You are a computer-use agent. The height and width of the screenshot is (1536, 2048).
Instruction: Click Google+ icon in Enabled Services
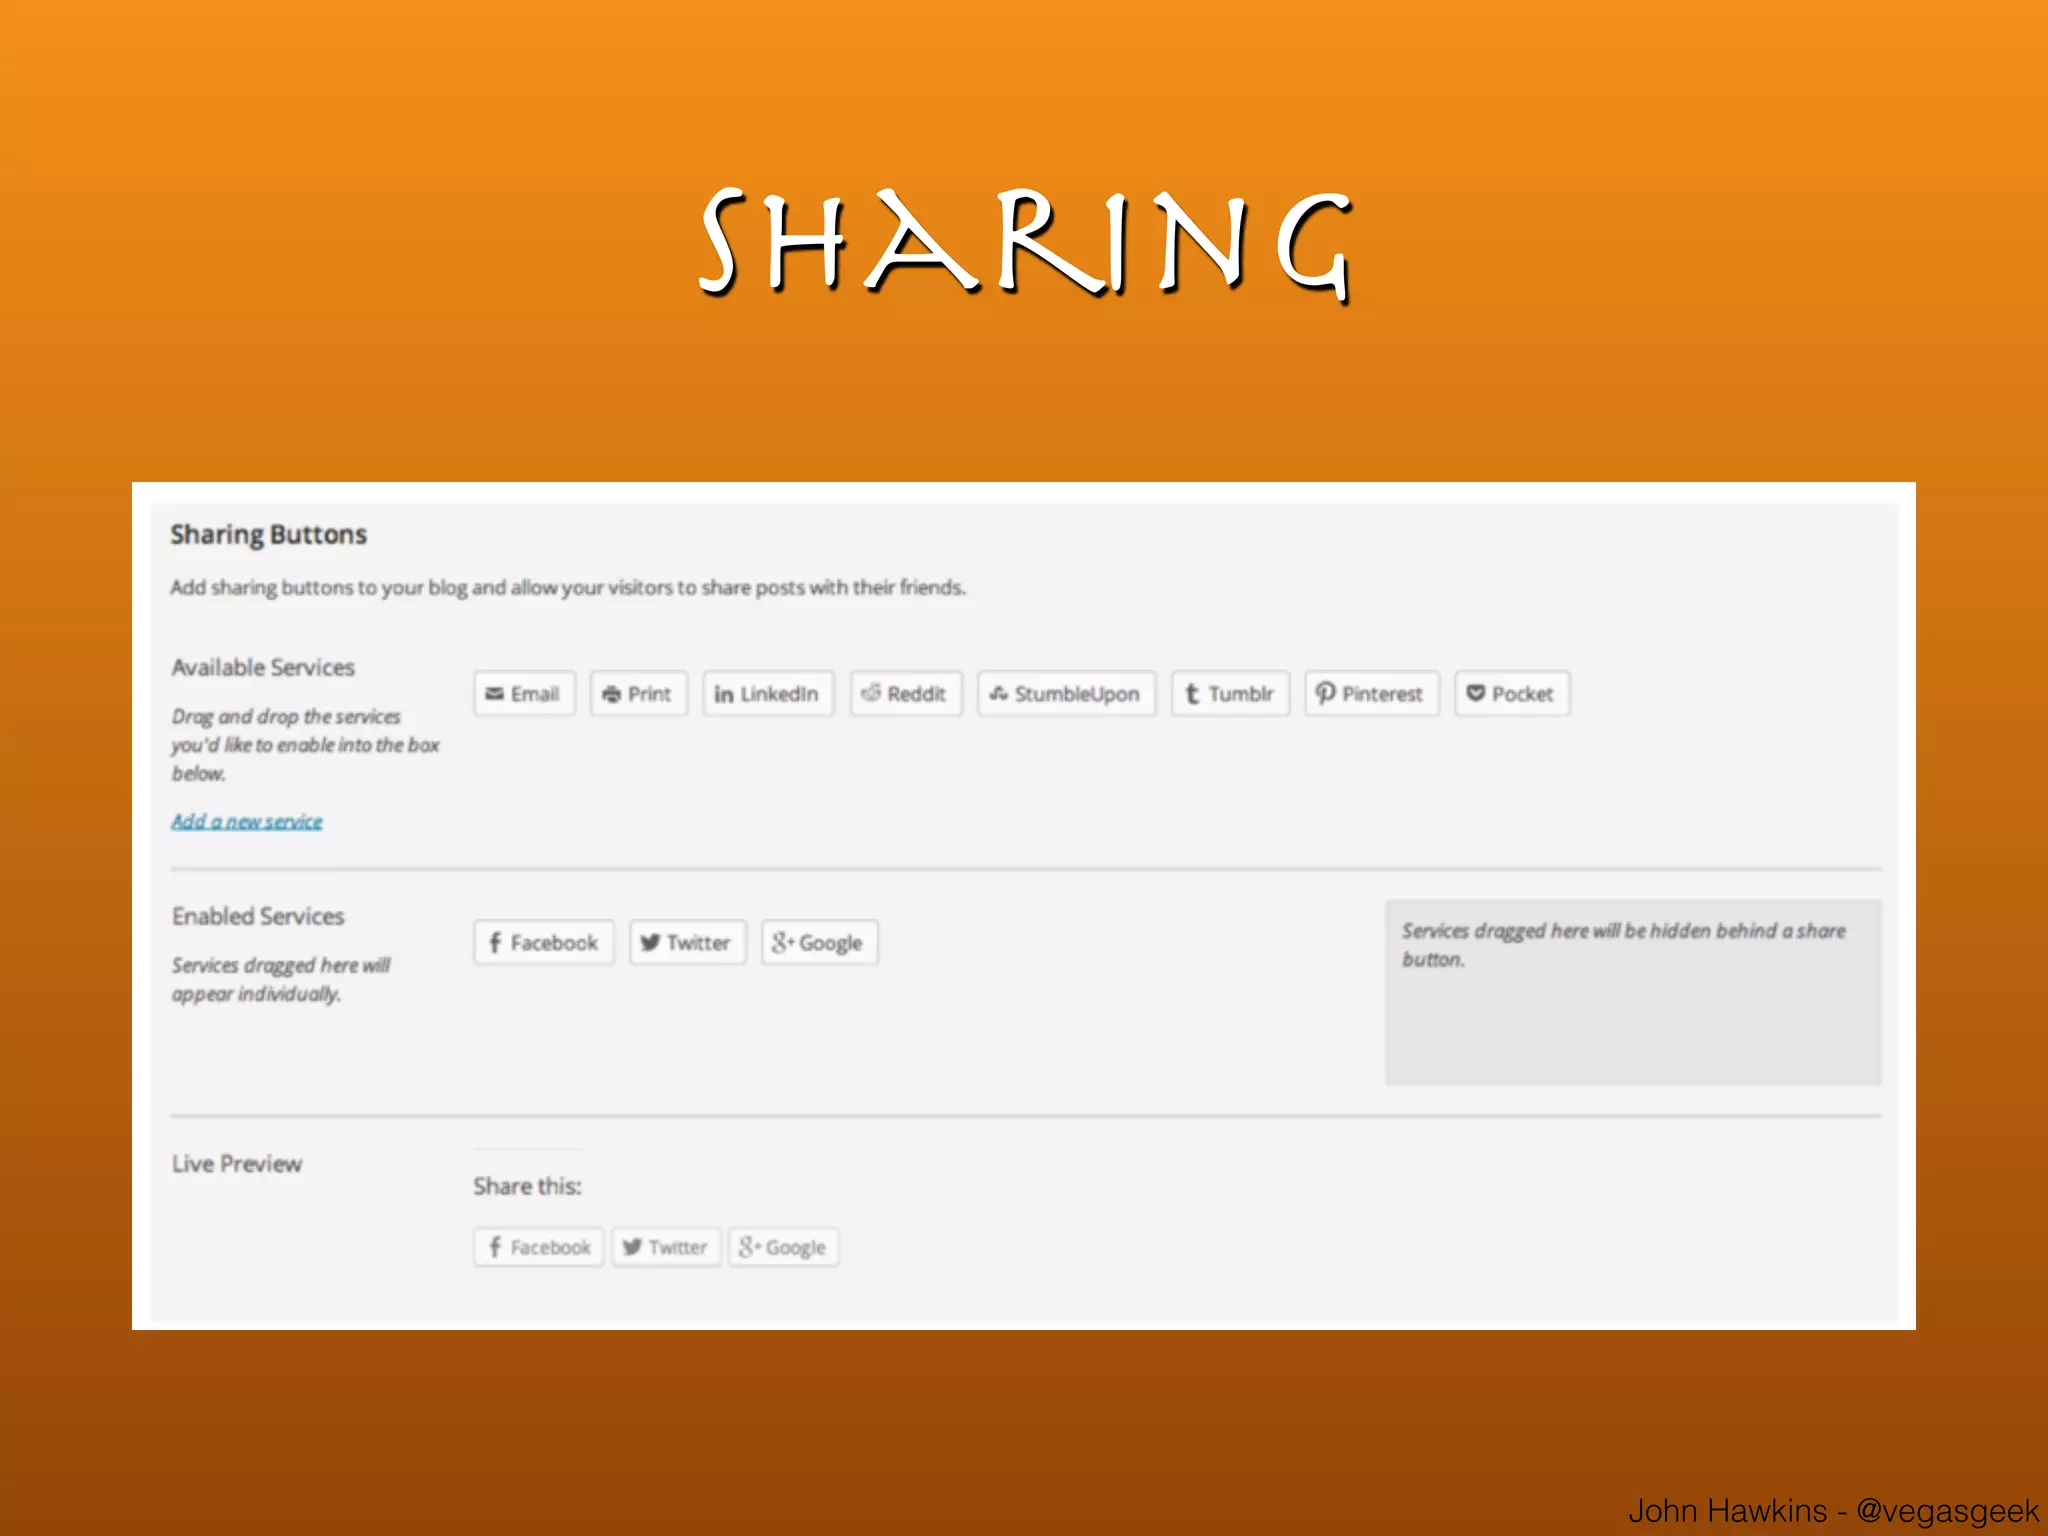tap(782, 942)
